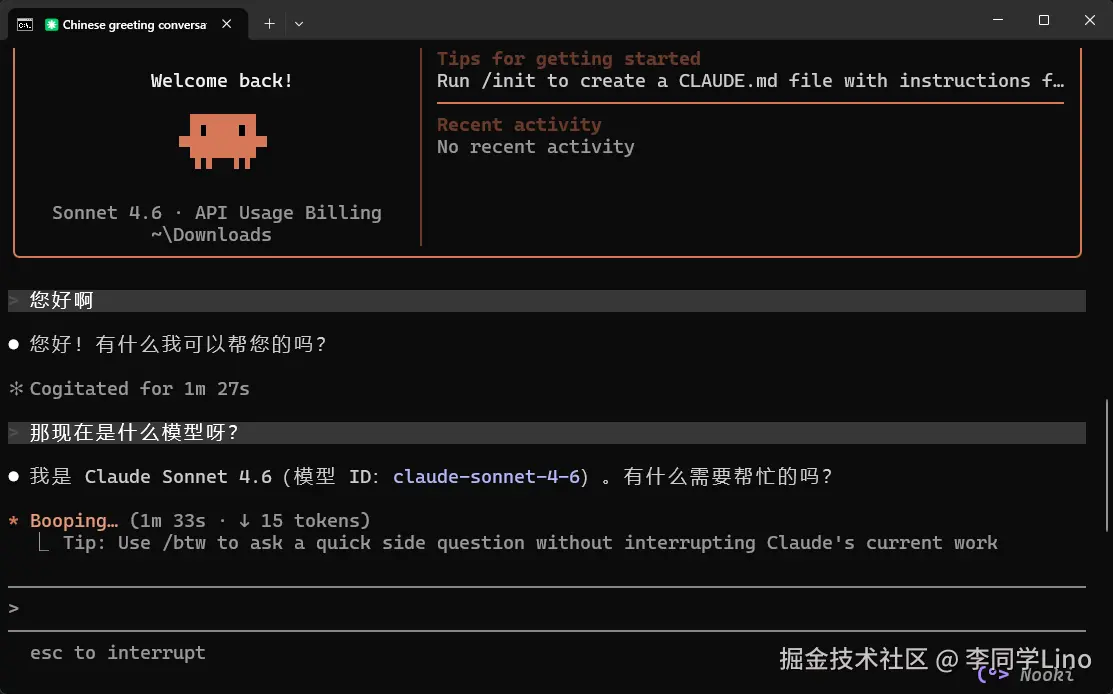Maximize the terminal window
1113x694 pixels.
1043,21
